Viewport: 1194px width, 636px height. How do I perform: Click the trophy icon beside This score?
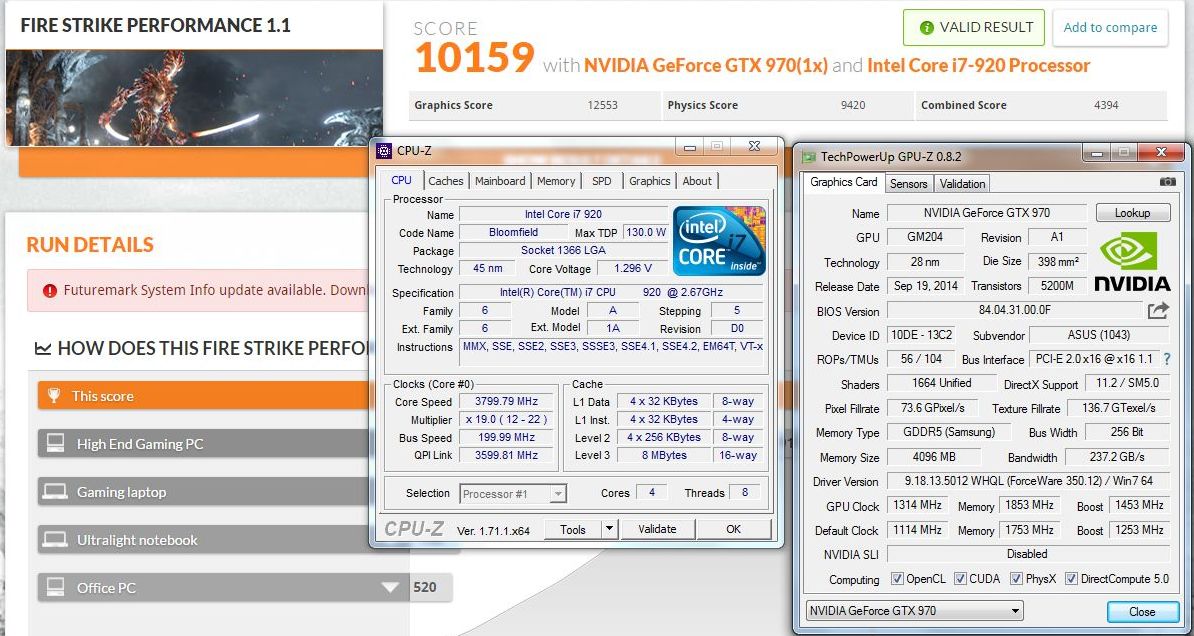point(54,396)
